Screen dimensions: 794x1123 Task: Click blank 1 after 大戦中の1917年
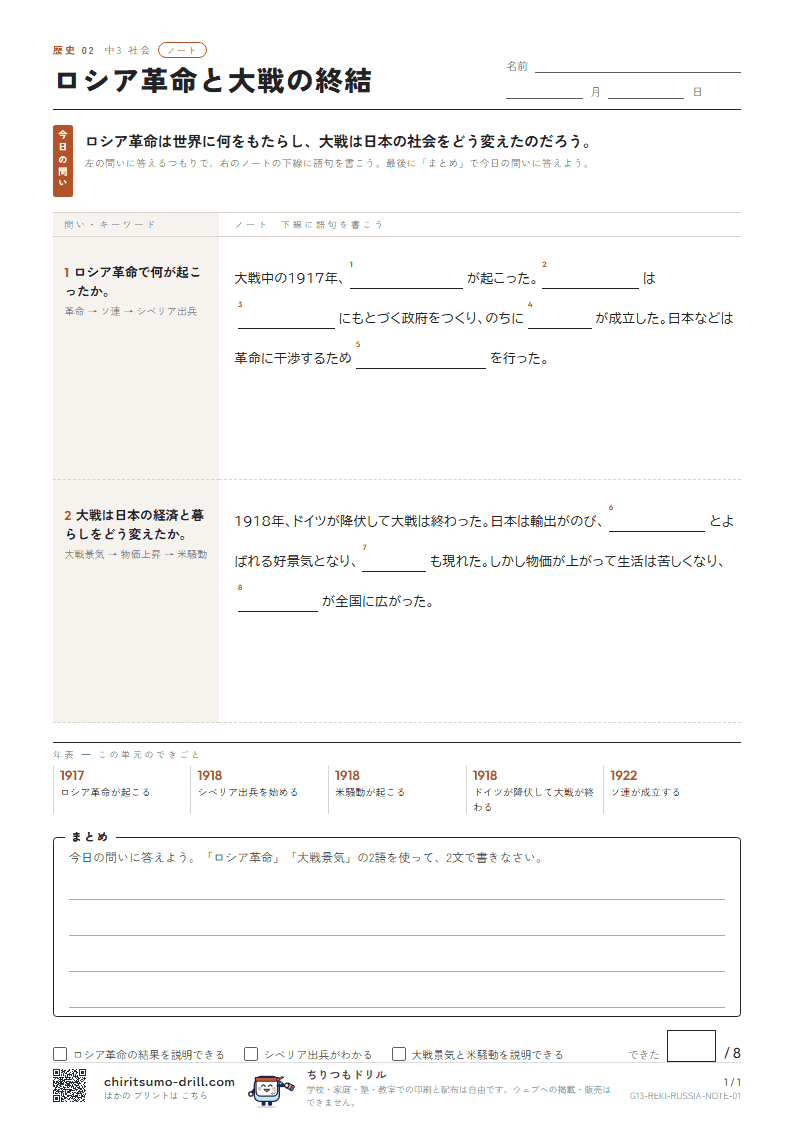tap(406, 279)
